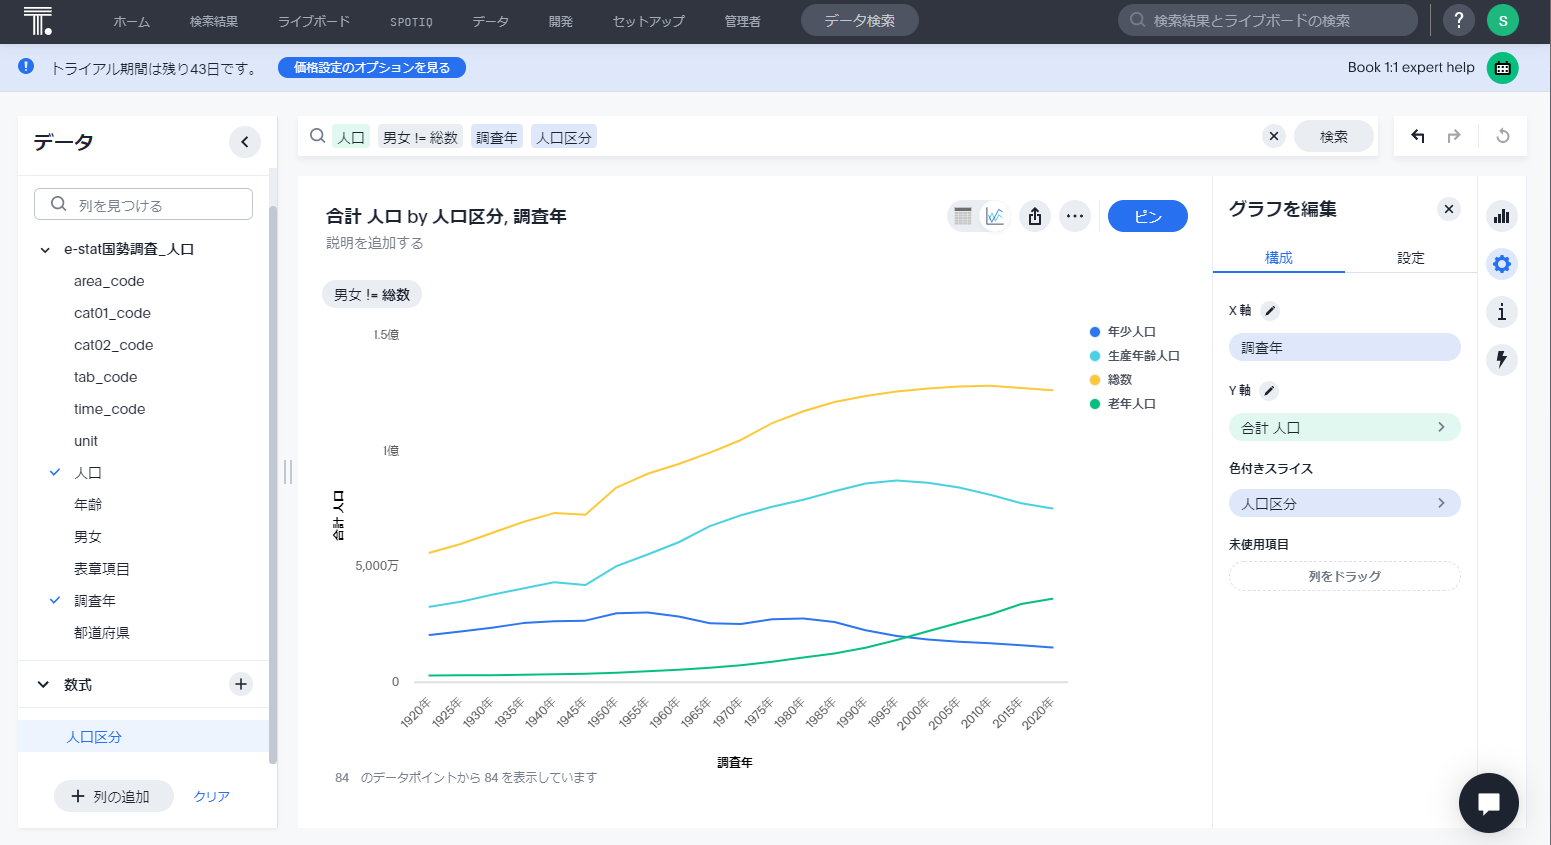Open the chart type selector panel
This screenshot has height=845, width=1551.
[1501, 215]
